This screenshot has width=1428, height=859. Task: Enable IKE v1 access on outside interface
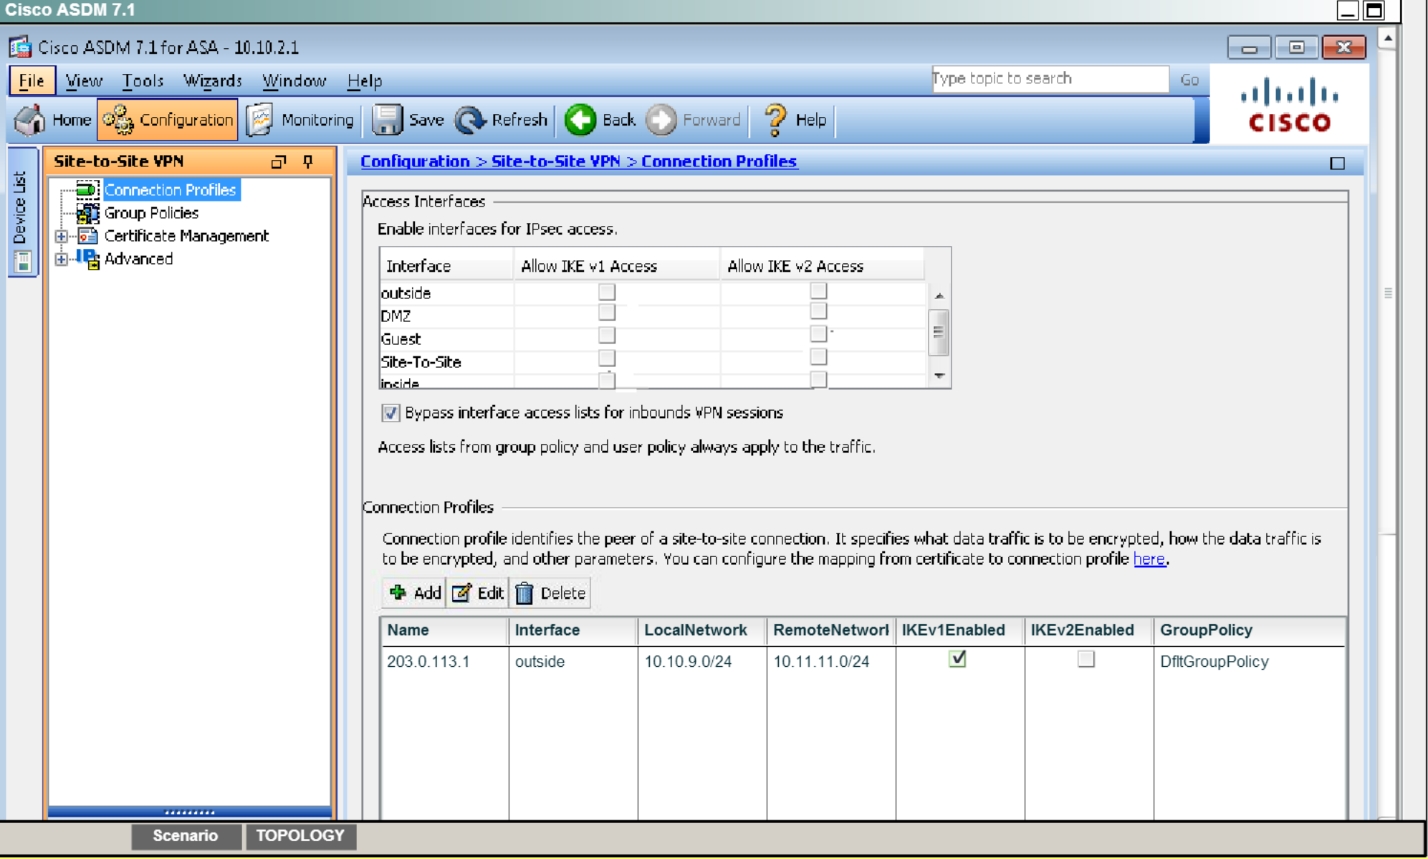tap(606, 293)
